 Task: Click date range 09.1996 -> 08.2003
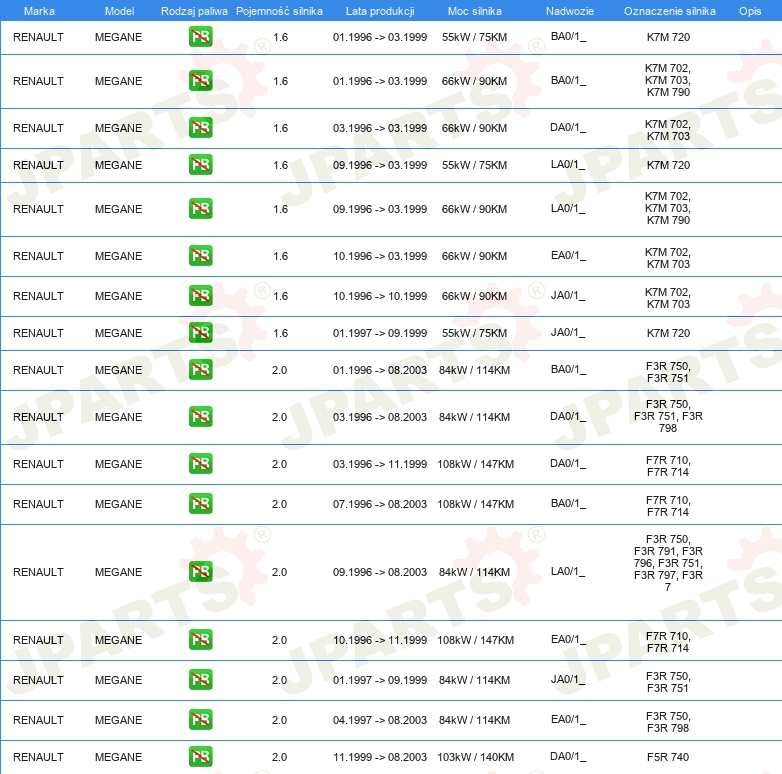coord(380,572)
